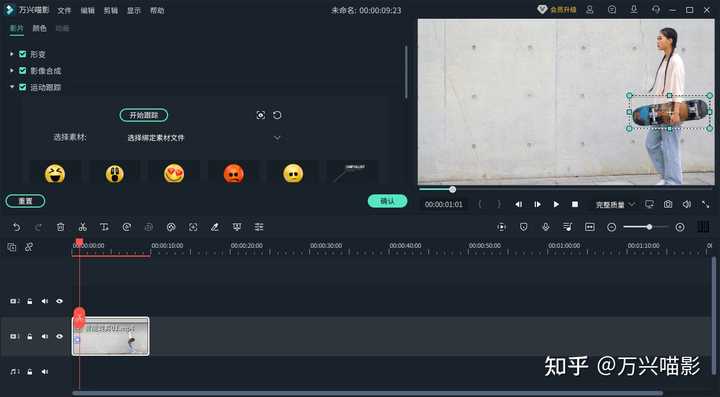Image resolution: width=720 pixels, height=397 pixels.
Task: Switch to the 颜色 tab
Action: click(39, 28)
